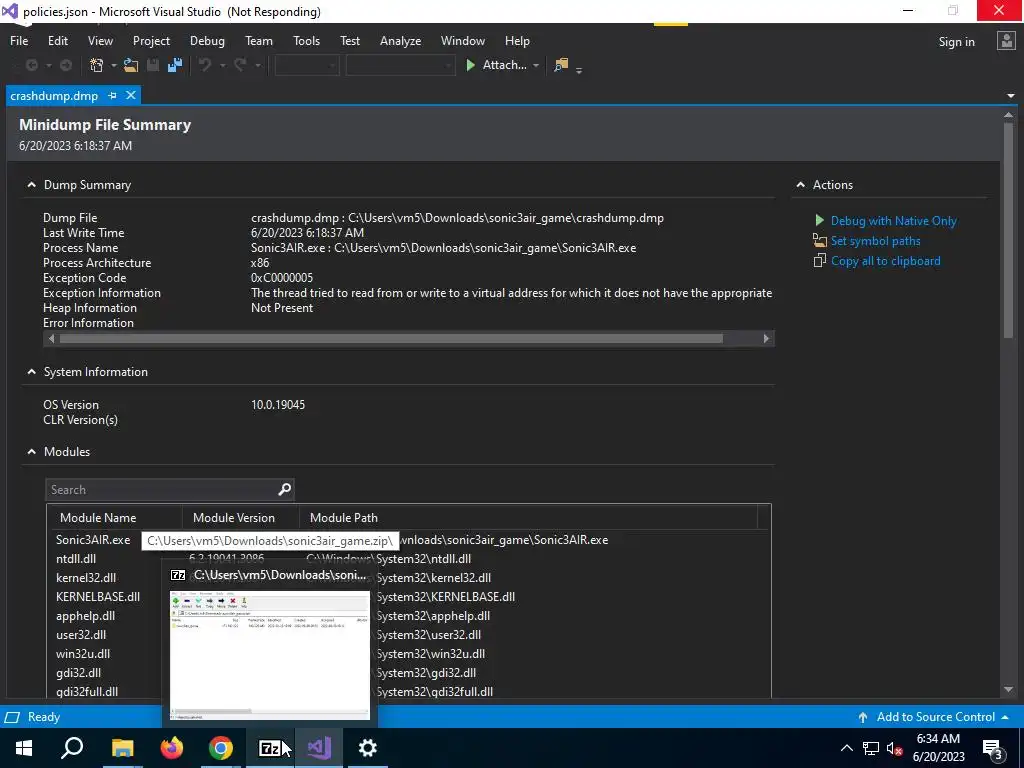Click the Sign in link

tap(956, 41)
